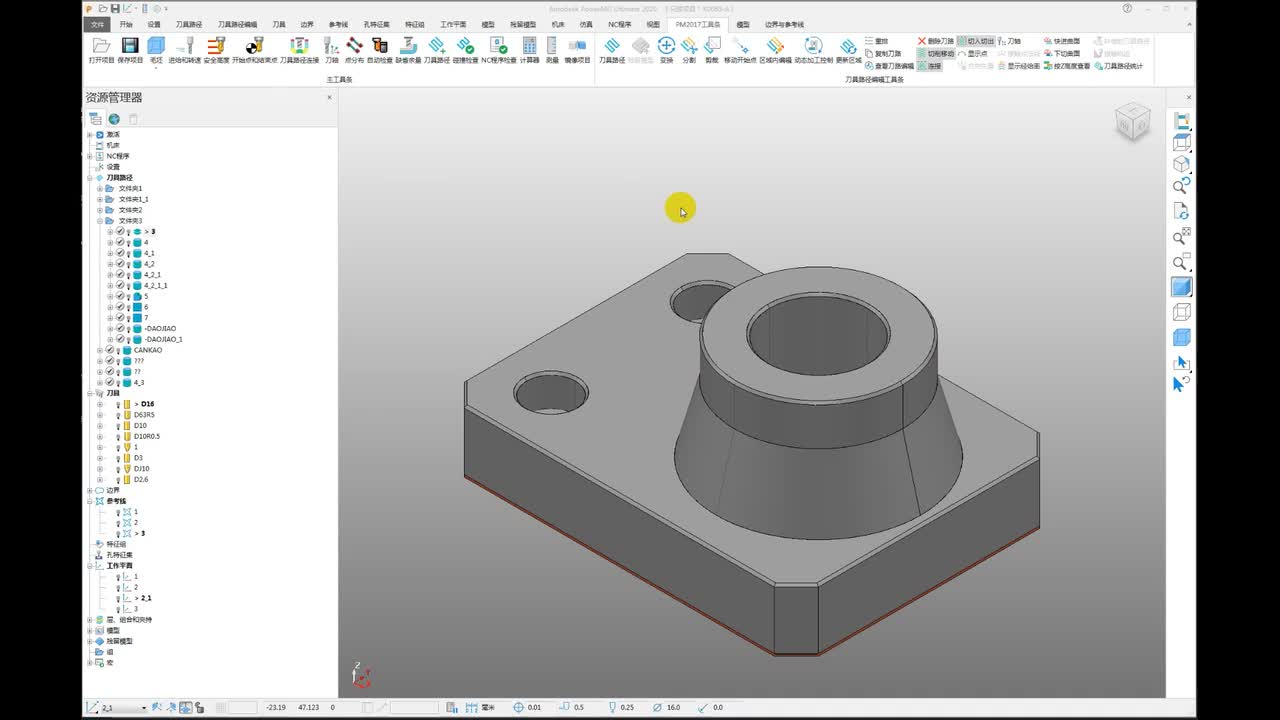Toggle the checkmark of toolpath 4_2_1_1
Screen dimensions: 1280x720
pos(120,285)
